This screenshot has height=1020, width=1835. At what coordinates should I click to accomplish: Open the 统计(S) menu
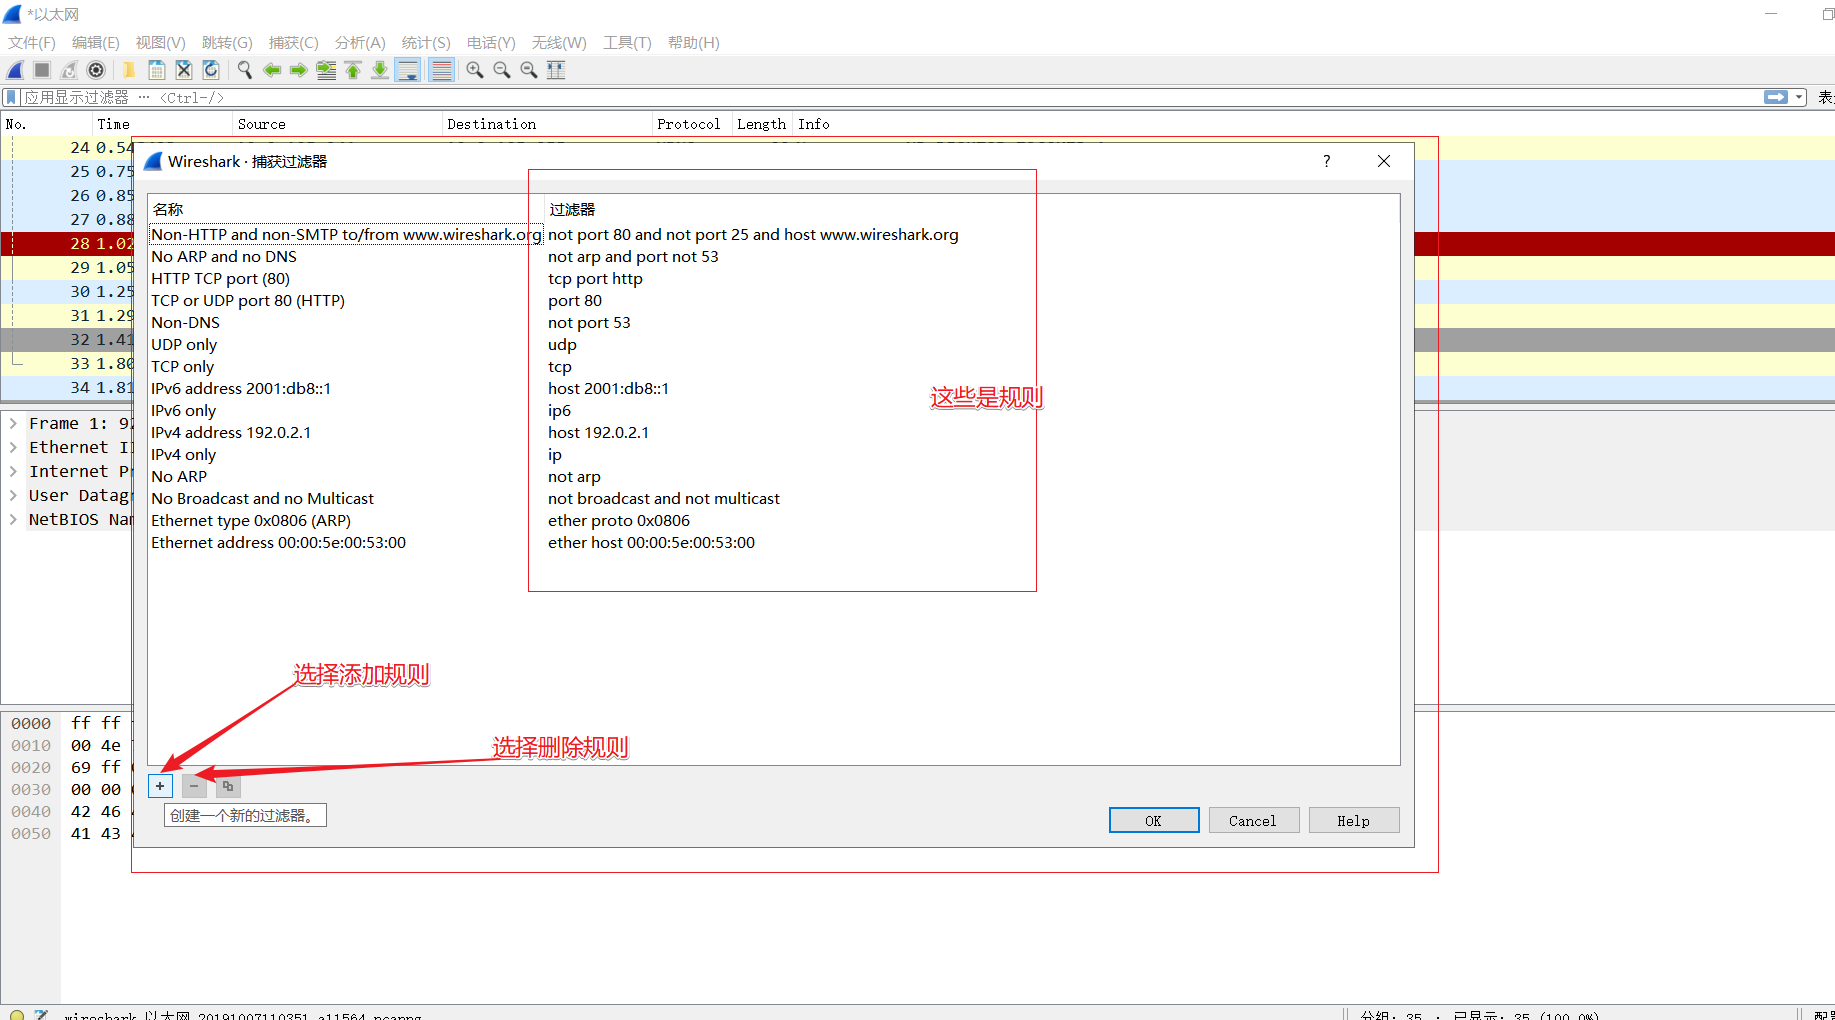[426, 42]
